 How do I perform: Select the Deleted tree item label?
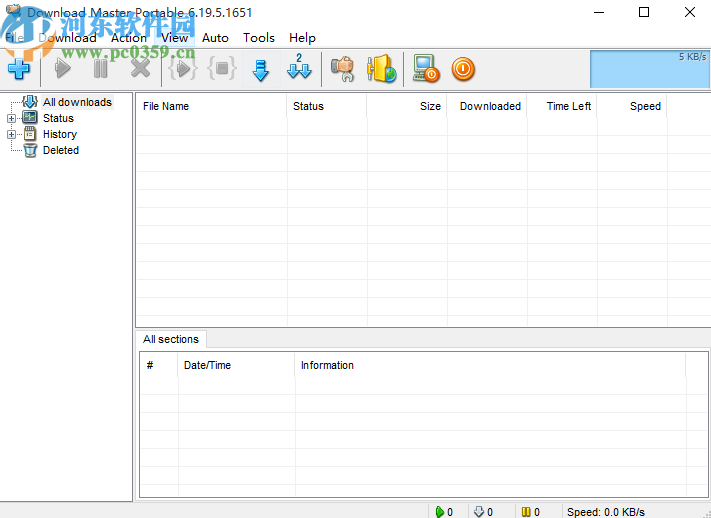pos(61,150)
